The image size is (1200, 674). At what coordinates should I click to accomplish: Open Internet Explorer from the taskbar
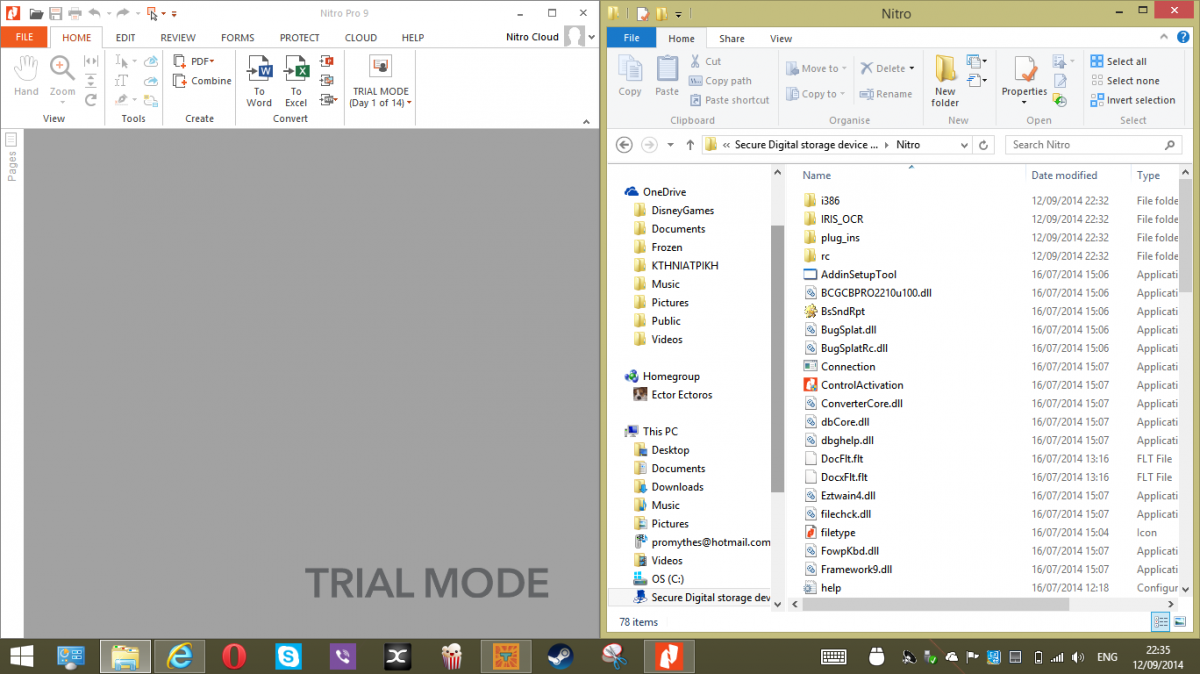(180, 656)
